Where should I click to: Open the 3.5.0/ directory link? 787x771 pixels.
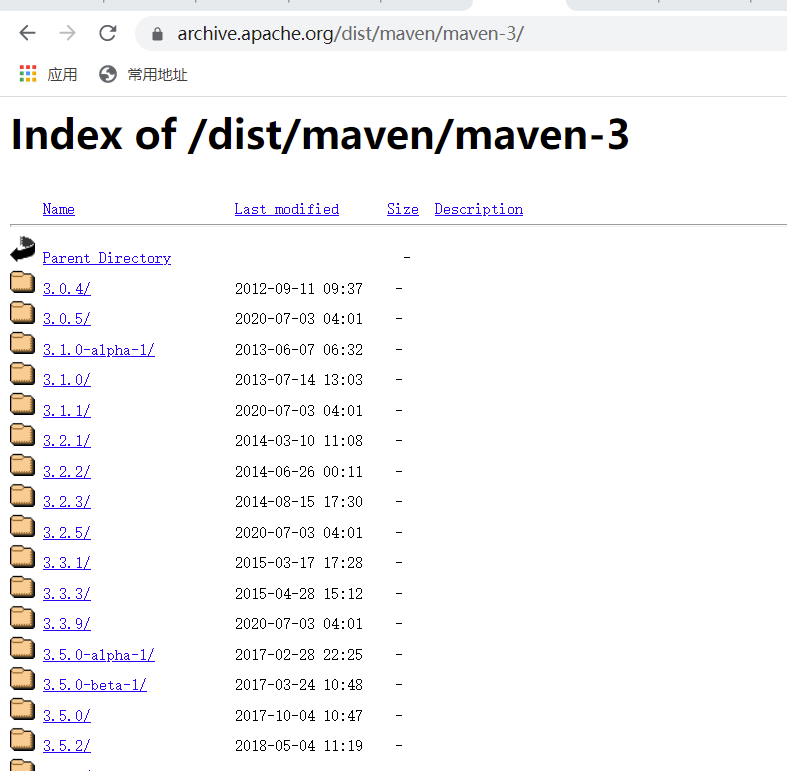click(67, 716)
